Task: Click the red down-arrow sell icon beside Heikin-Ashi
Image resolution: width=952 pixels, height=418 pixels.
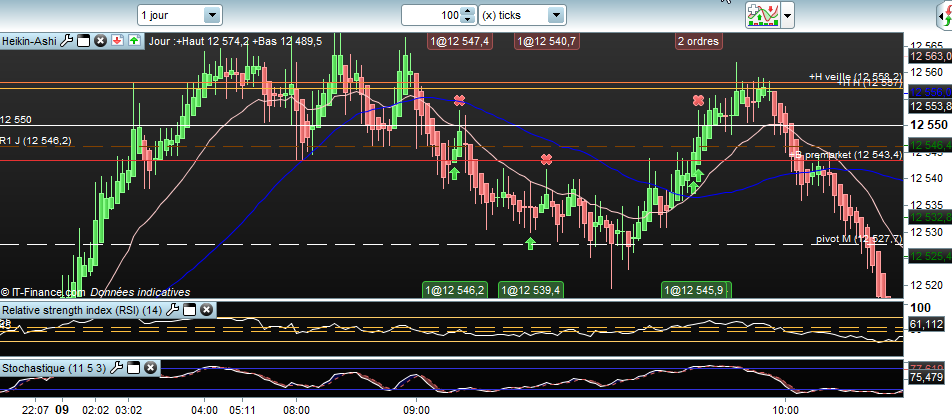Action: 118,41
